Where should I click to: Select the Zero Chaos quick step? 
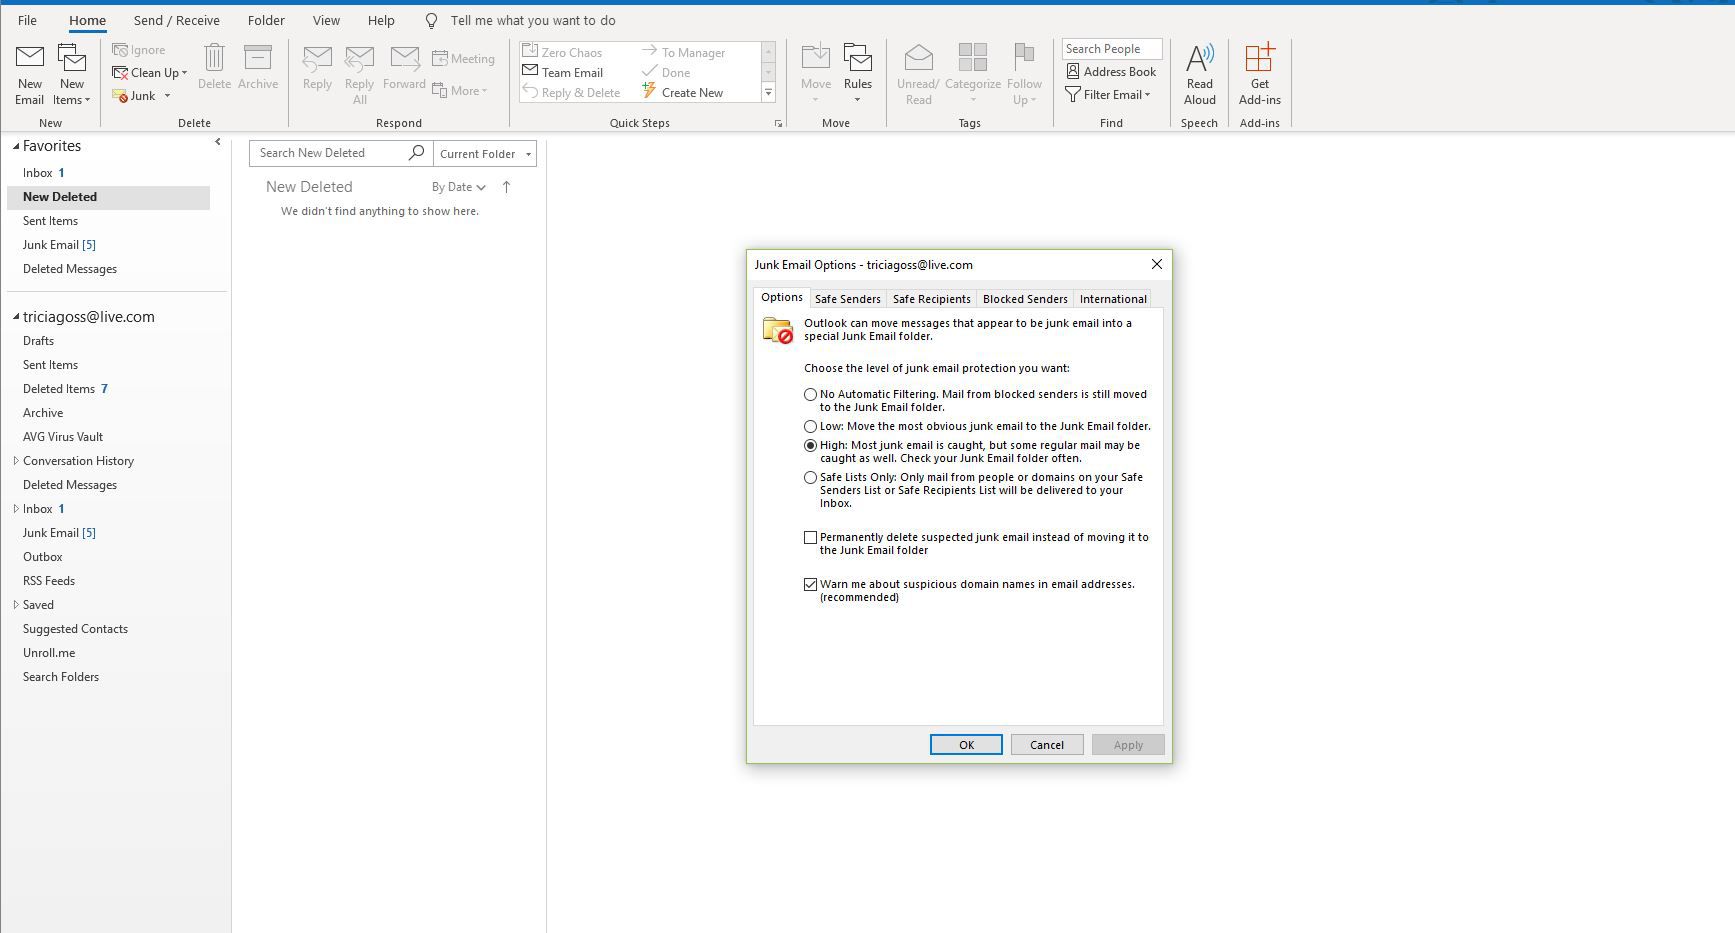[562, 52]
